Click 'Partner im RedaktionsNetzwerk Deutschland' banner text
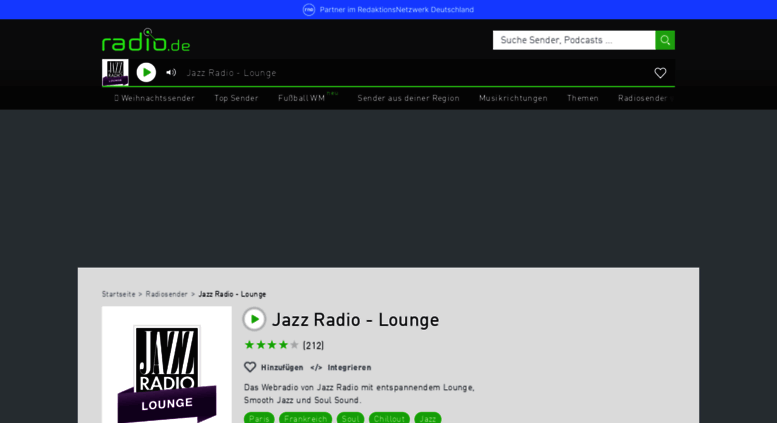Image resolution: width=777 pixels, height=423 pixels. (397, 9)
